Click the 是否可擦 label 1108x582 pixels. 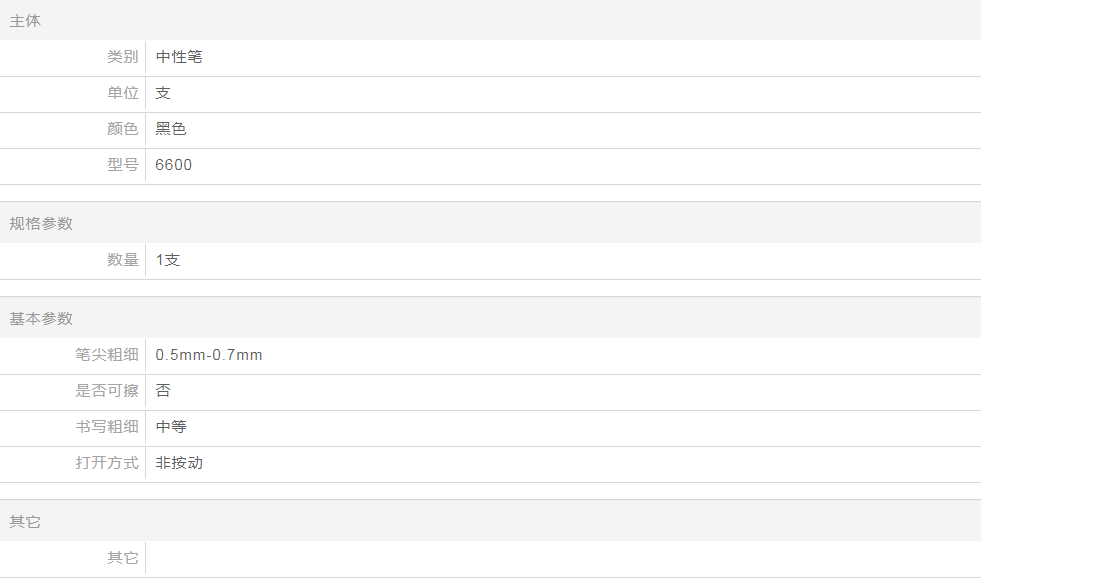[x=107, y=391]
